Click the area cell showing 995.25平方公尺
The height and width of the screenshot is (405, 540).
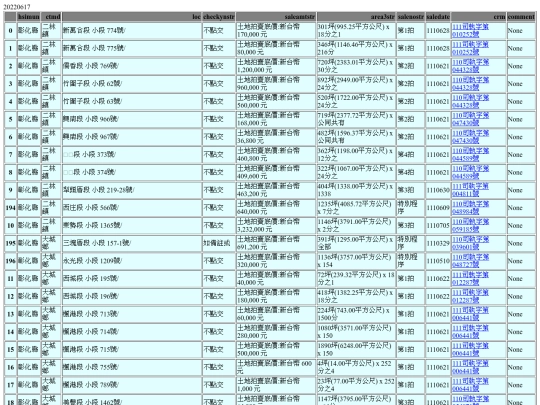coord(356,31)
